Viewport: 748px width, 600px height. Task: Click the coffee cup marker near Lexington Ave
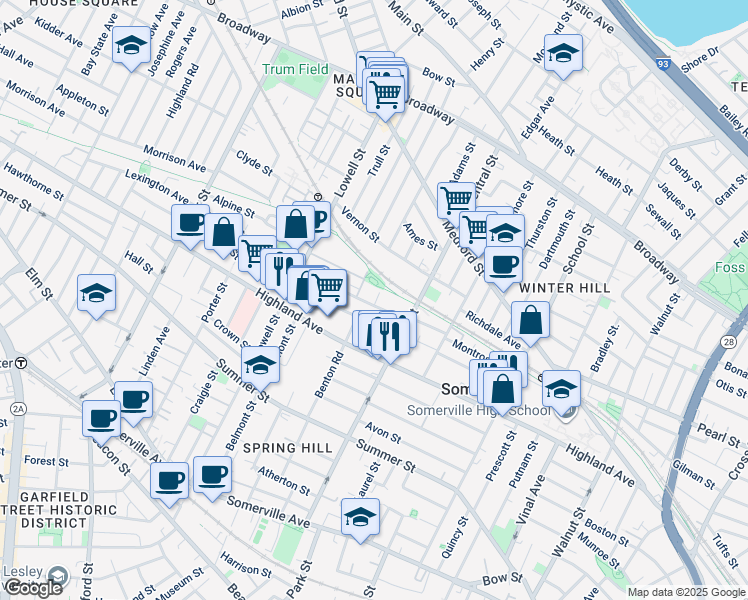coord(189,224)
